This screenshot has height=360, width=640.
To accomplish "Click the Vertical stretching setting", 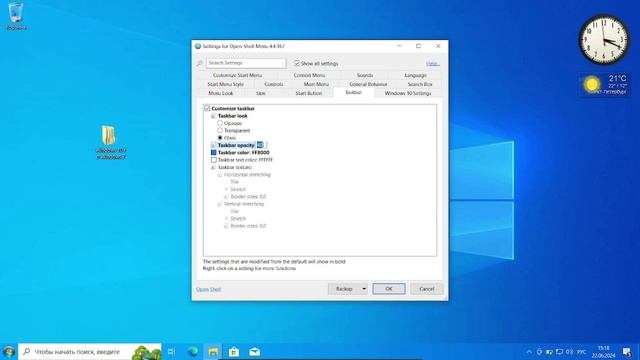I will [x=244, y=204].
